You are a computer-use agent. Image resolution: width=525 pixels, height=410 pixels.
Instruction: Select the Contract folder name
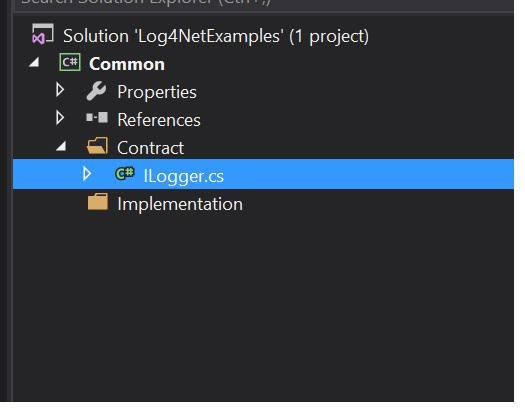150,148
